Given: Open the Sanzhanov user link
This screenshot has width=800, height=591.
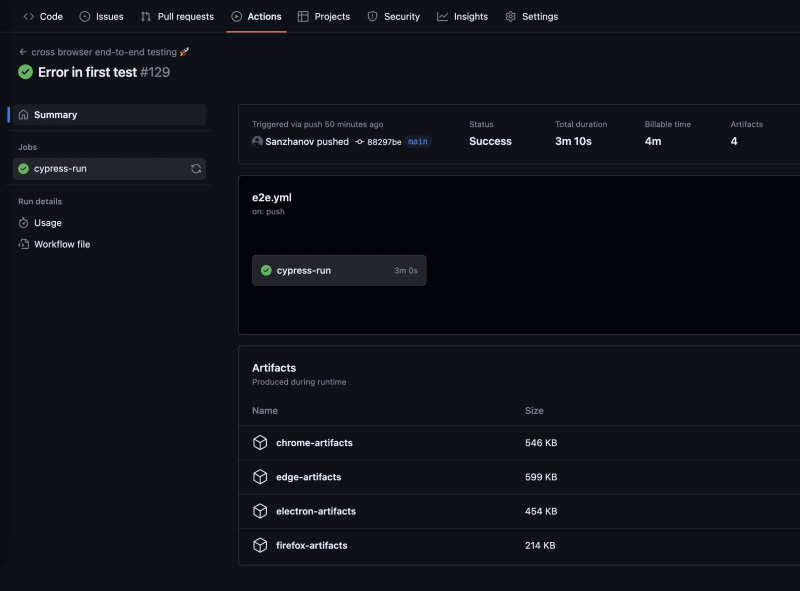Looking at the screenshot, I should coord(290,141).
